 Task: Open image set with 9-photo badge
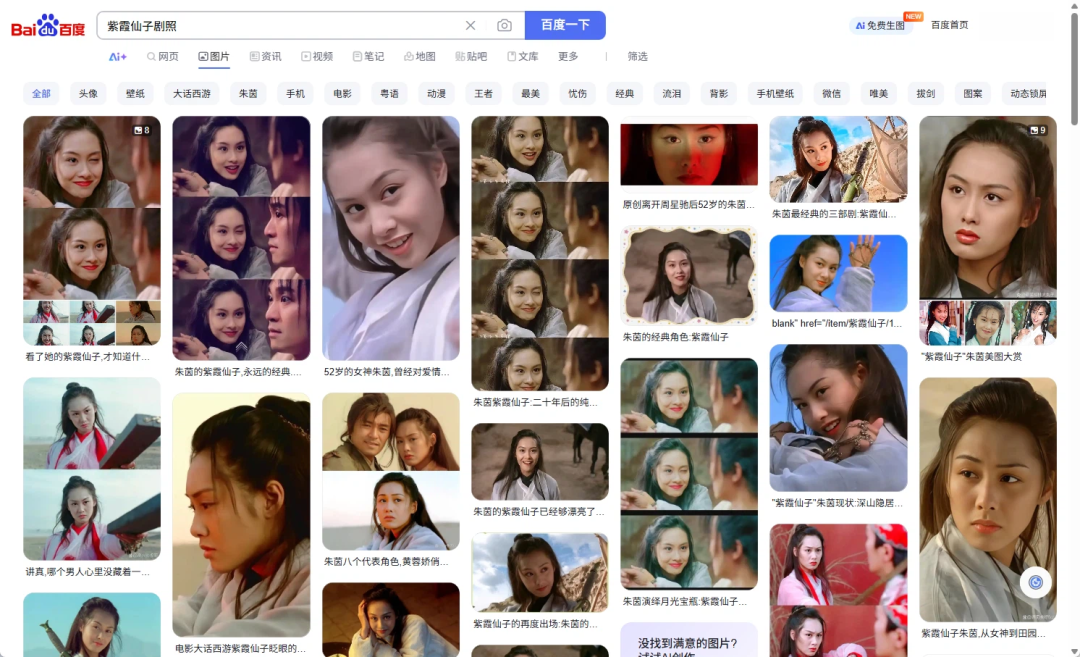click(988, 230)
